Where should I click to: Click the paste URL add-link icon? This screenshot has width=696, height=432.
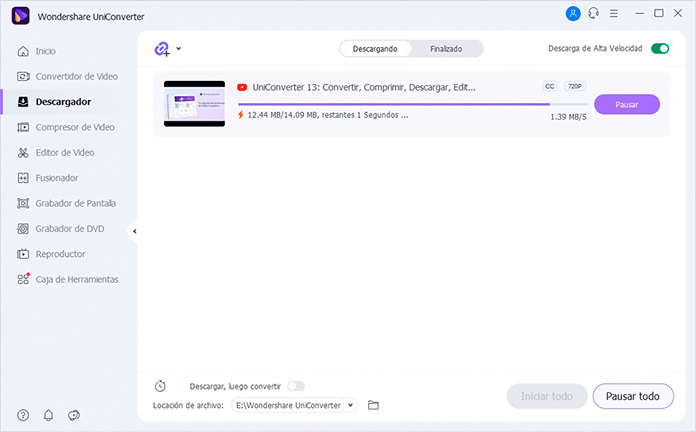tap(162, 49)
